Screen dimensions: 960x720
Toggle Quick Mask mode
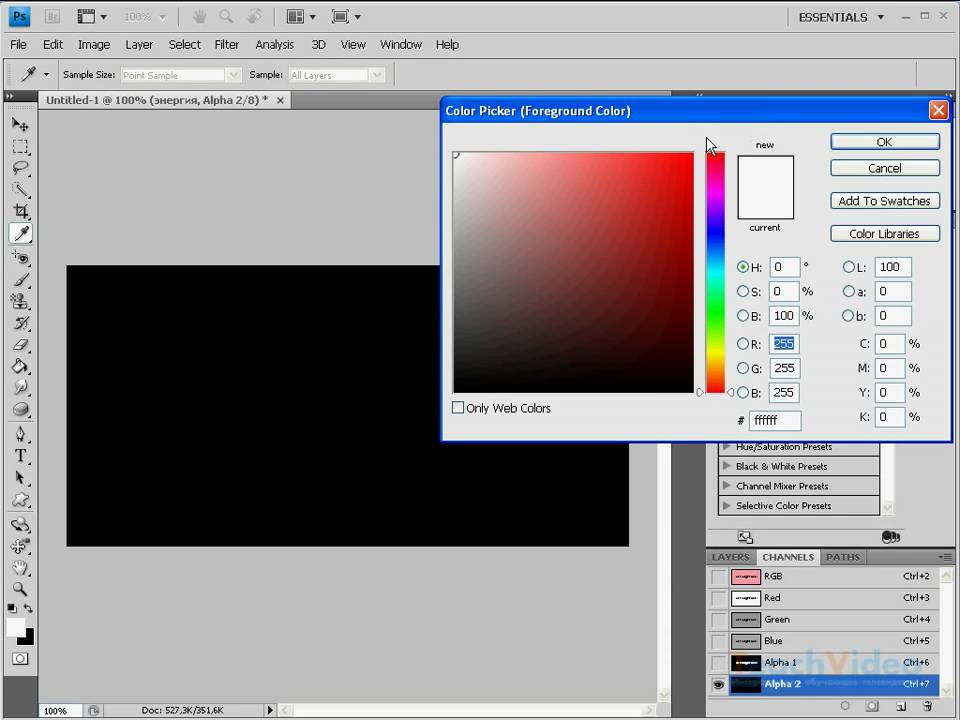(x=20, y=659)
